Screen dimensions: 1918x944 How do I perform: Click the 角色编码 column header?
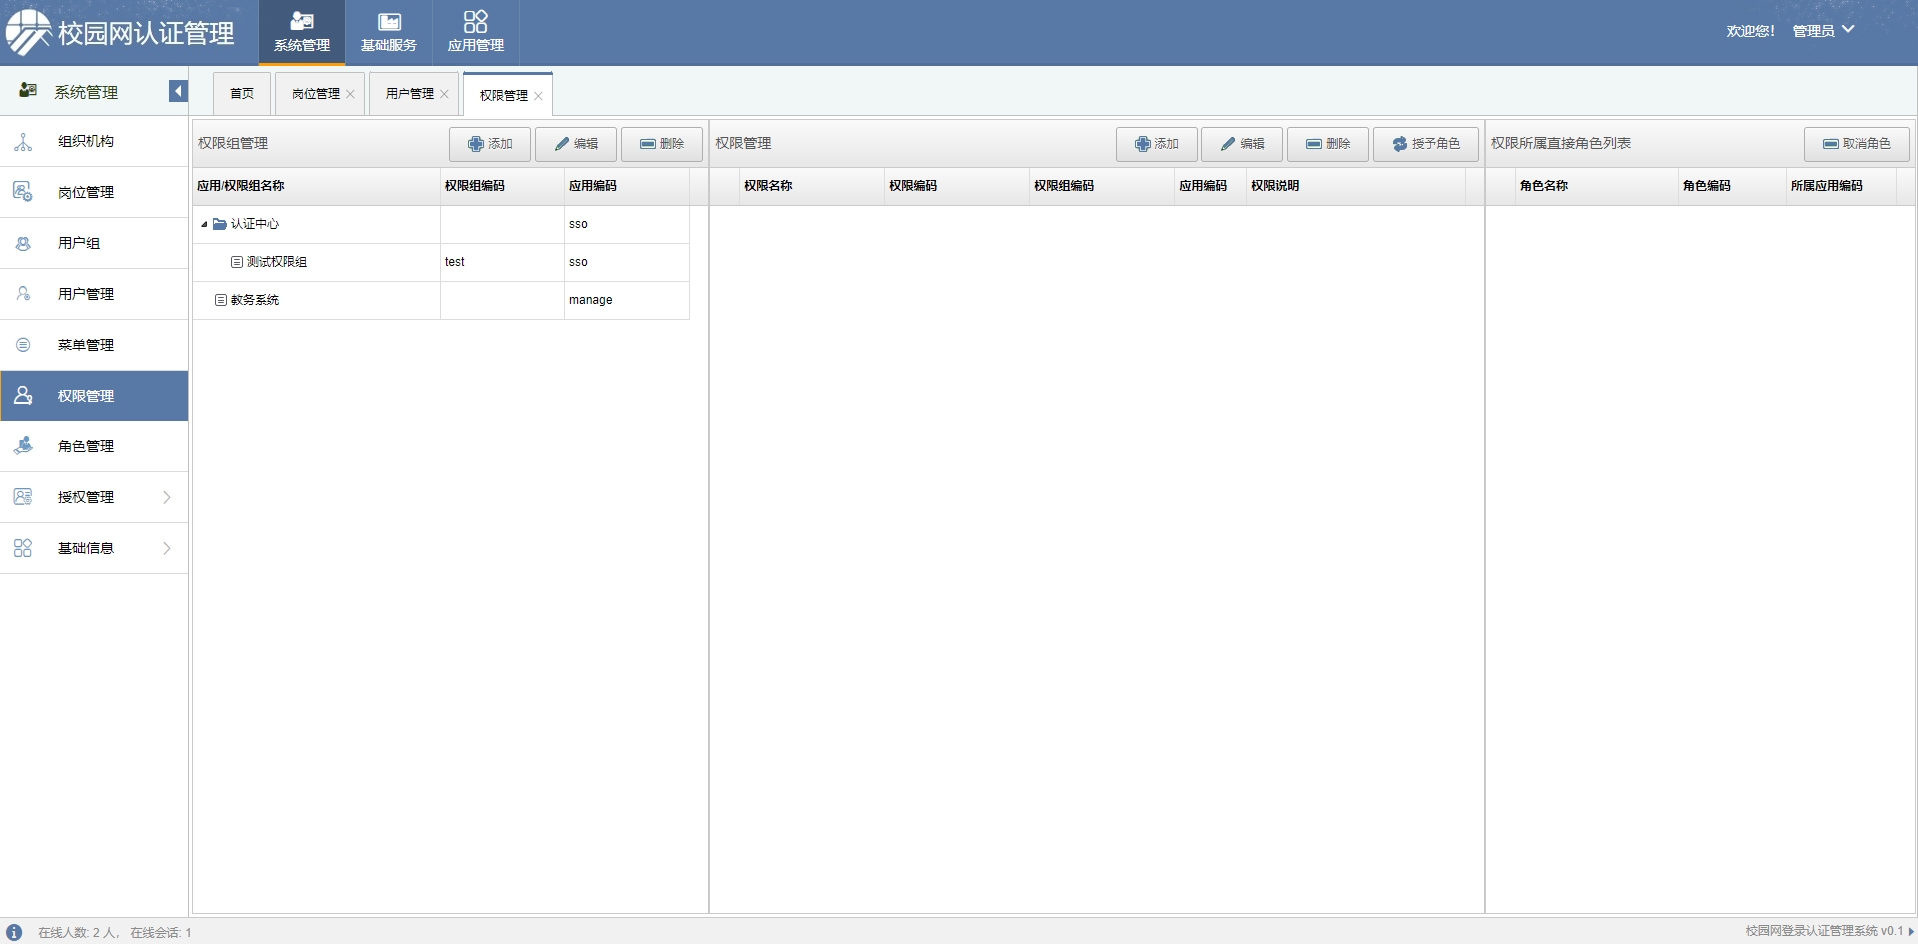tap(1733, 186)
